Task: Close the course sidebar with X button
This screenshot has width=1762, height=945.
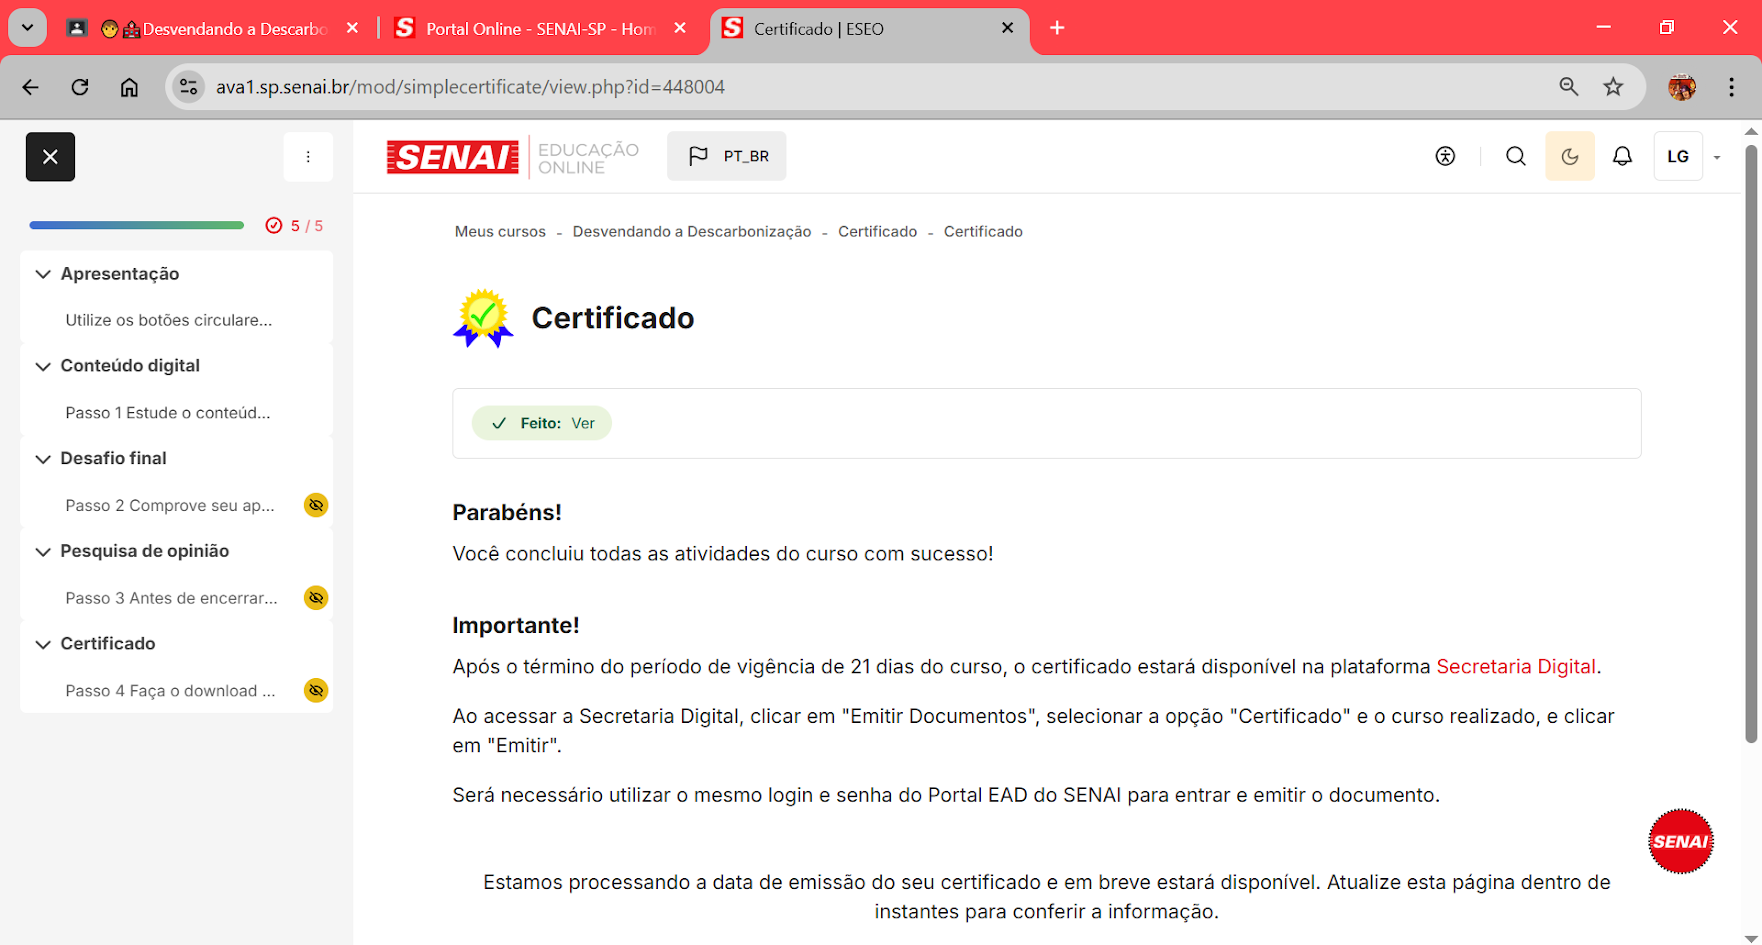Action: (50, 157)
